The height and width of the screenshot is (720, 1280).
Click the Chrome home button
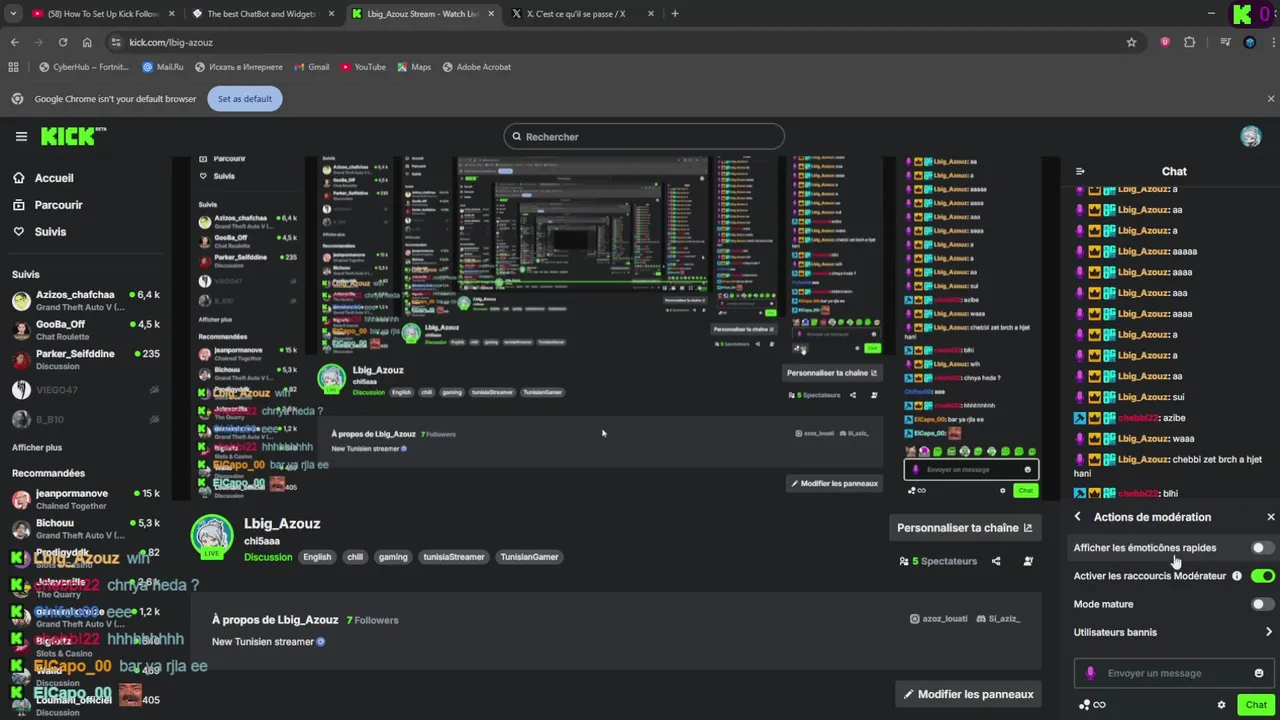coord(87,42)
